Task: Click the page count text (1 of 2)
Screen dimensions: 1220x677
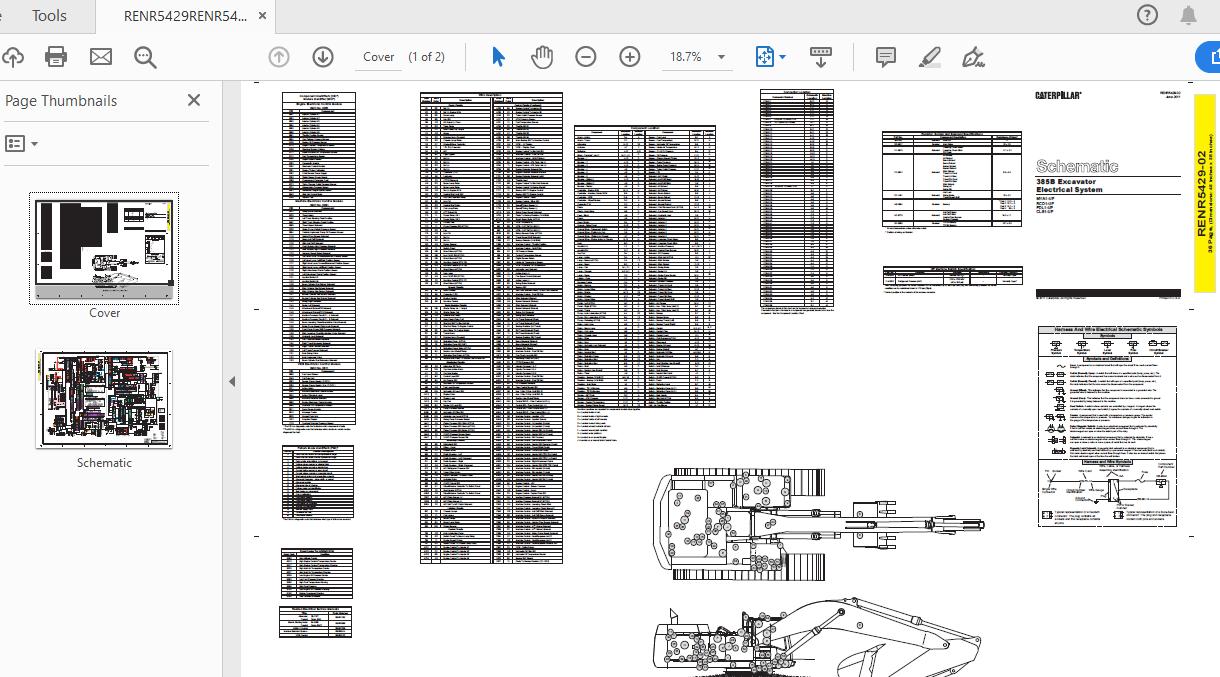Action: click(426, 57)
